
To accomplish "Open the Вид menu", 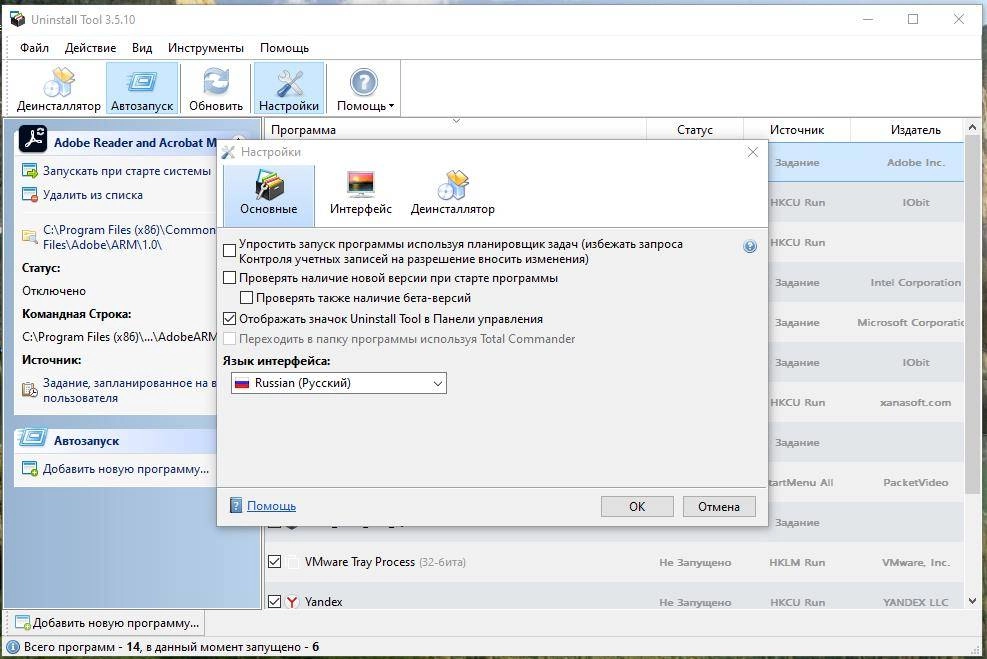I will click(x=142, y=48).
